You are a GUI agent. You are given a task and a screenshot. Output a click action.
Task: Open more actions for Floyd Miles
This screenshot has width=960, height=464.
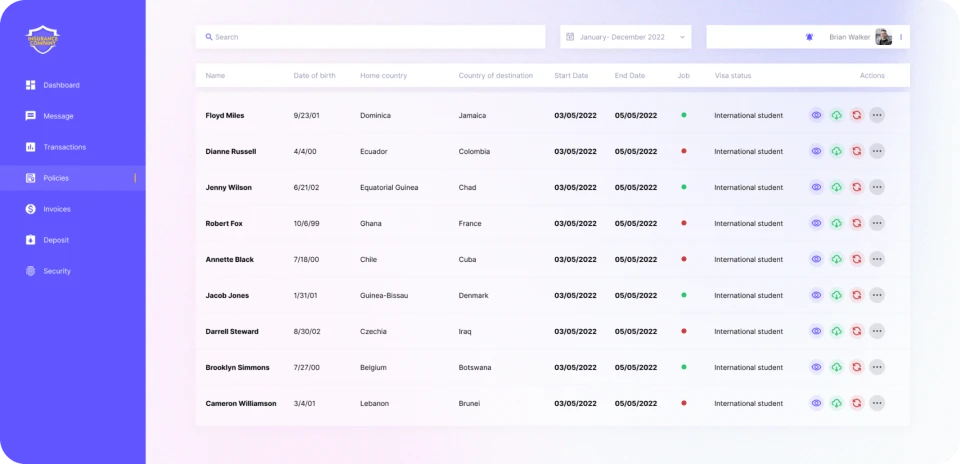click(x=877, y=115)
